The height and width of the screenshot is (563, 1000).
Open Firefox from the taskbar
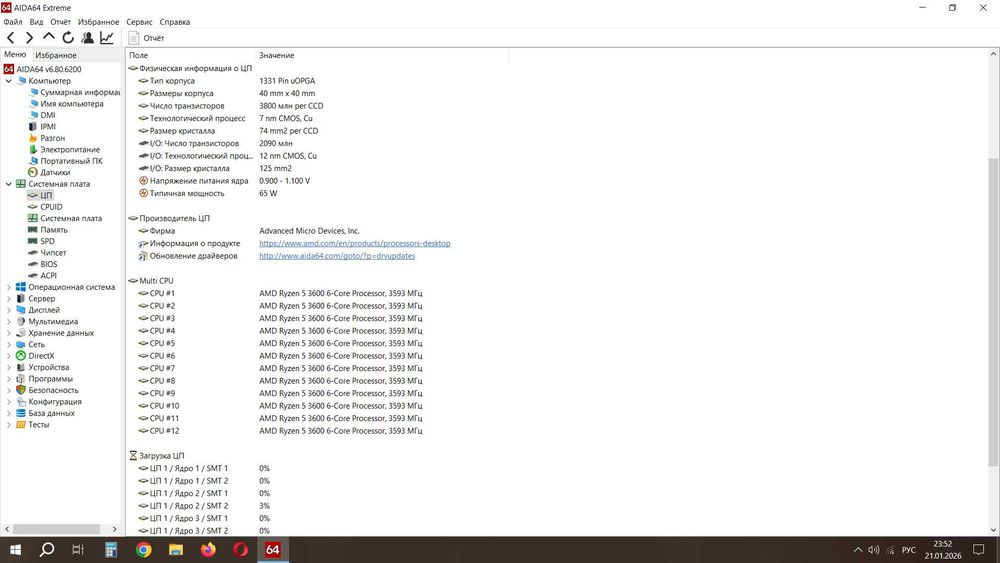(x=208, y=550)
